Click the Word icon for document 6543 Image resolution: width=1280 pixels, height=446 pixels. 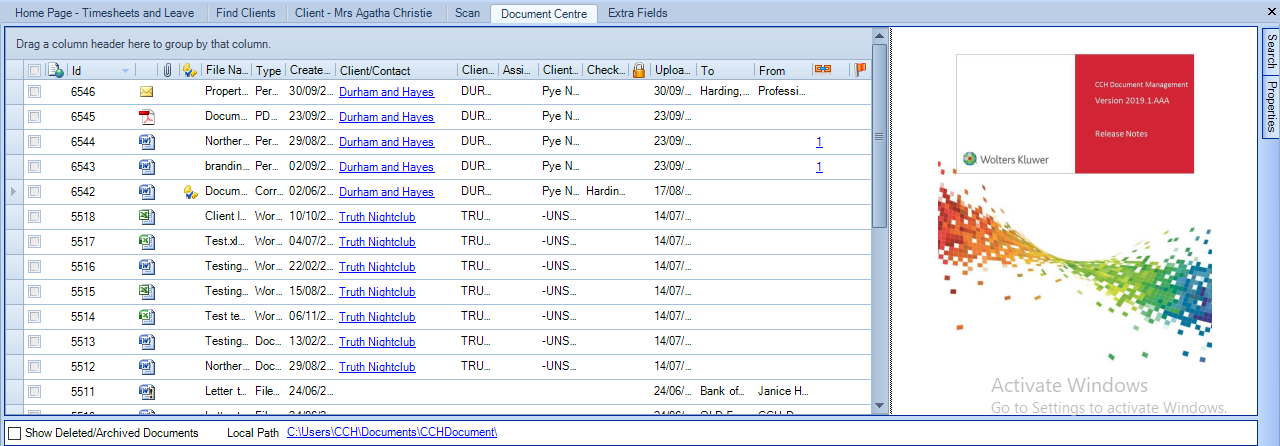[146, 166]
